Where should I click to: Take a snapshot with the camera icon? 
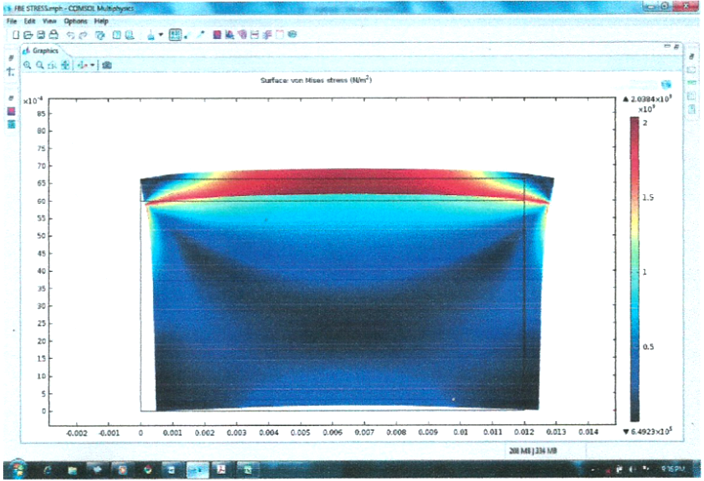click(x=107, y=65)
